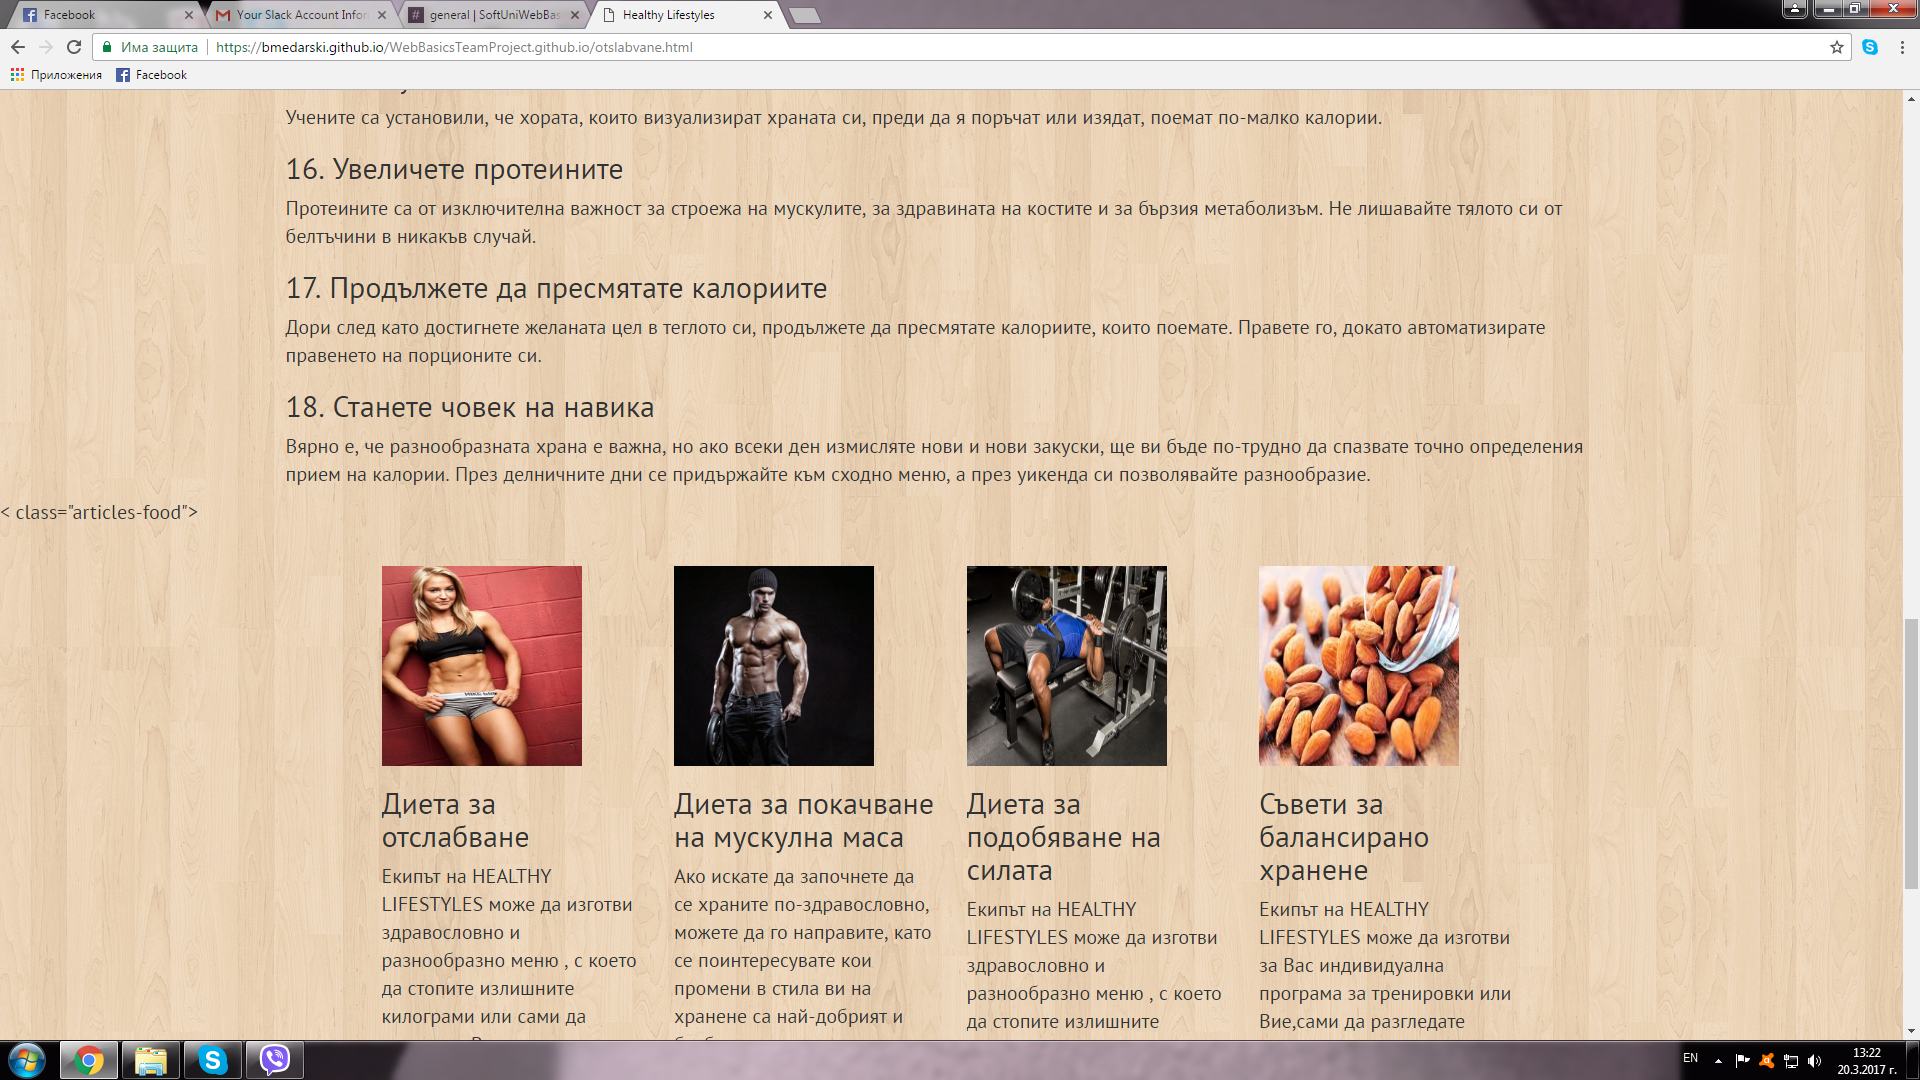Open the almonds article thumbnail
The width and height of the screenshot is (1920, 1080).
pyautogui.click(x=1359, y=666)
